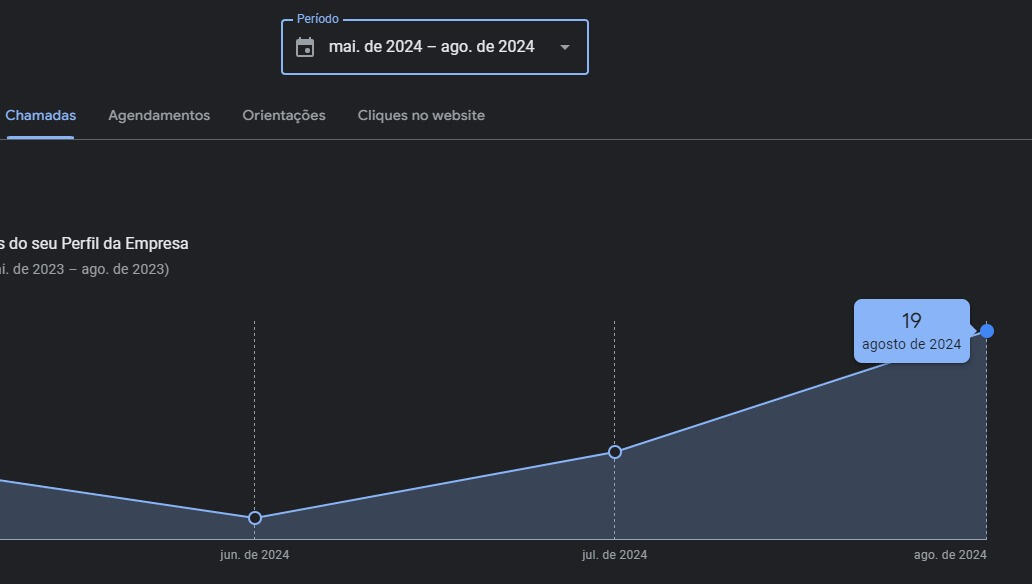Click the 2023 comparison period subtitle
The width and height of the screenshot is (1032, 584).
pos(85,269)
